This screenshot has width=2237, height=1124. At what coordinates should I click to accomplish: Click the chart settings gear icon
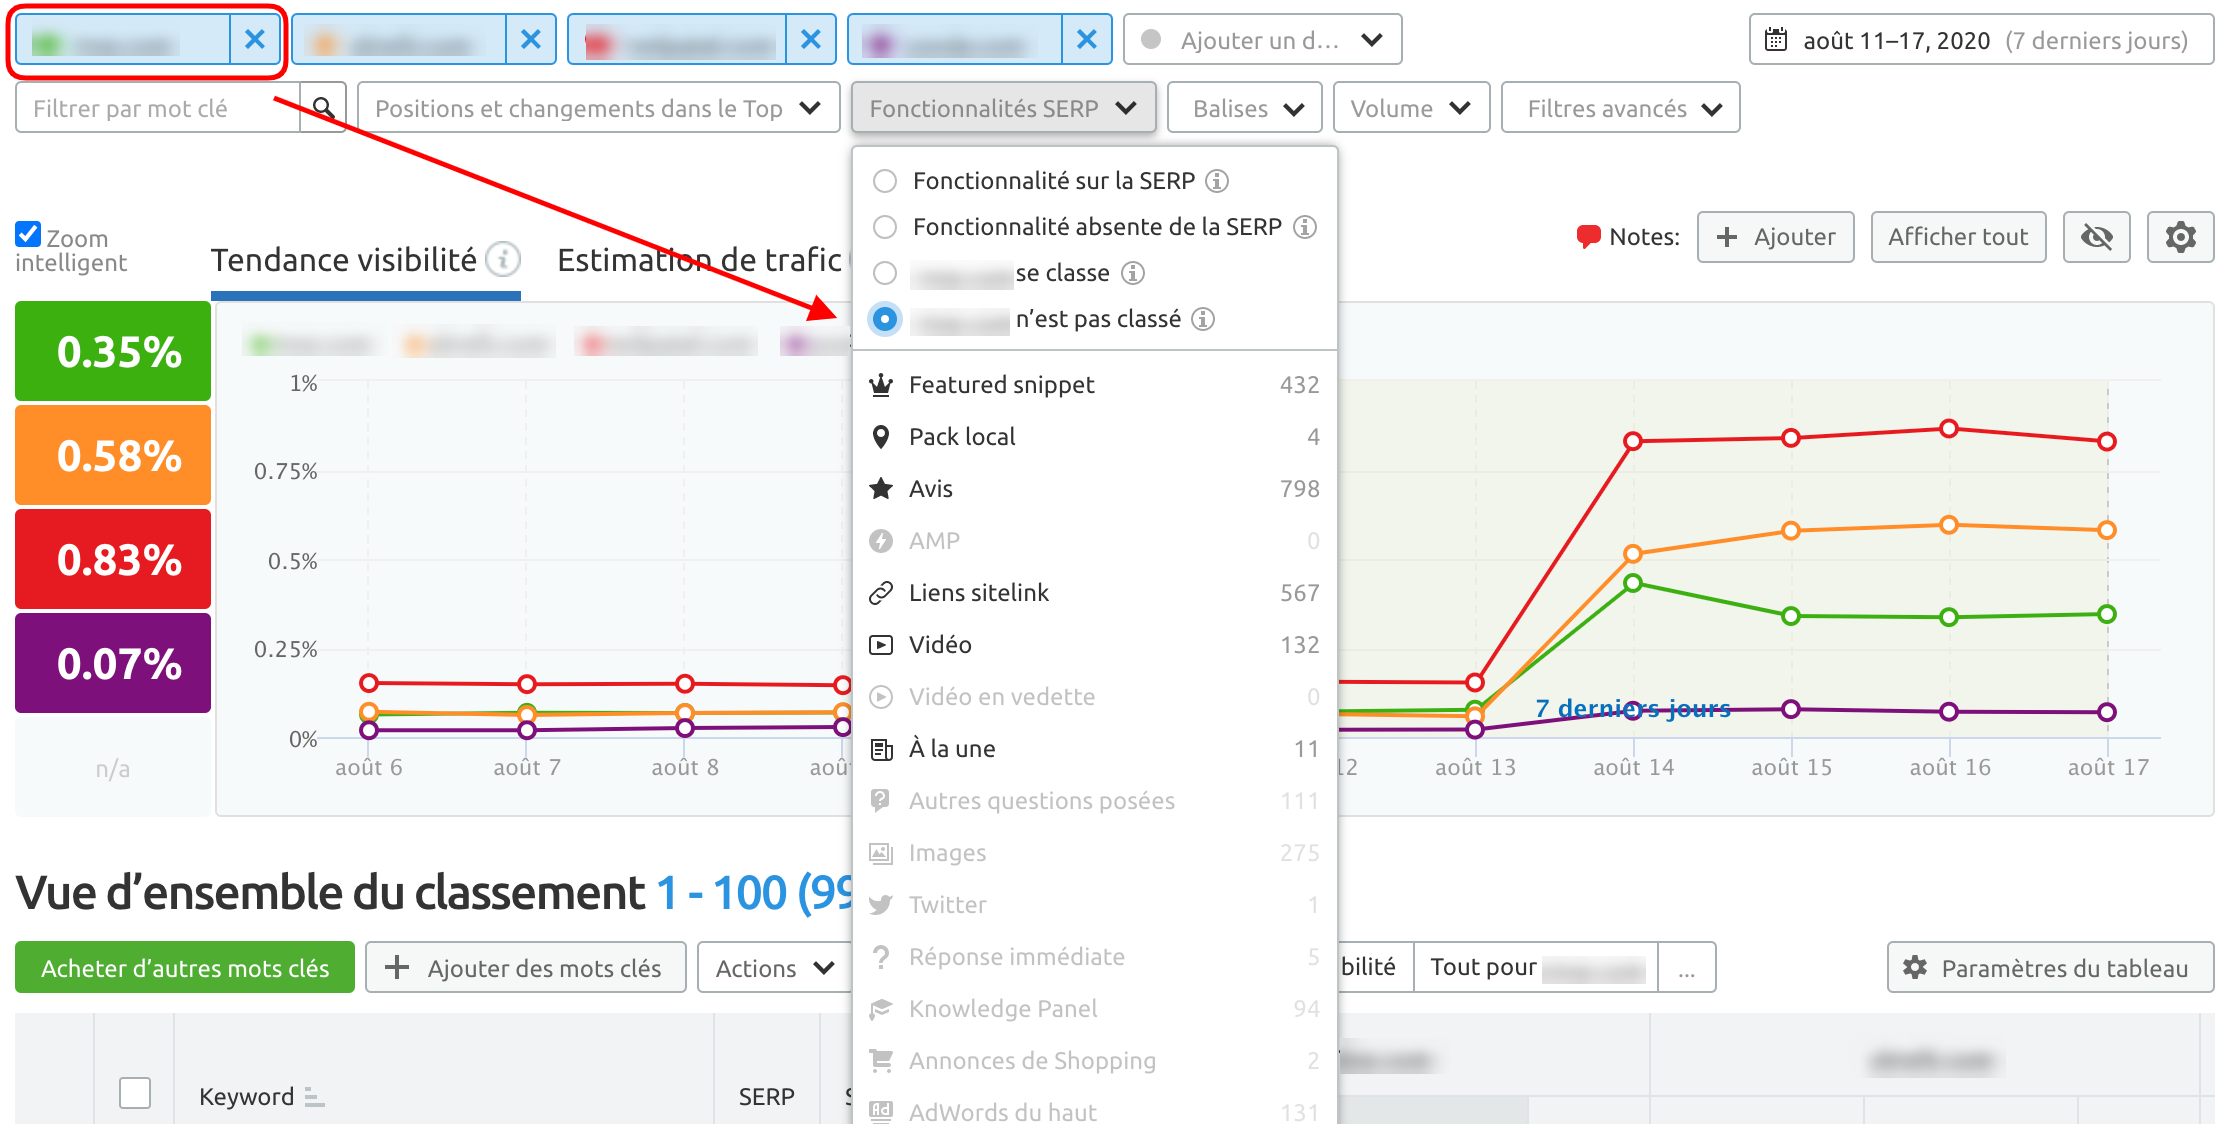(2180, 237)
